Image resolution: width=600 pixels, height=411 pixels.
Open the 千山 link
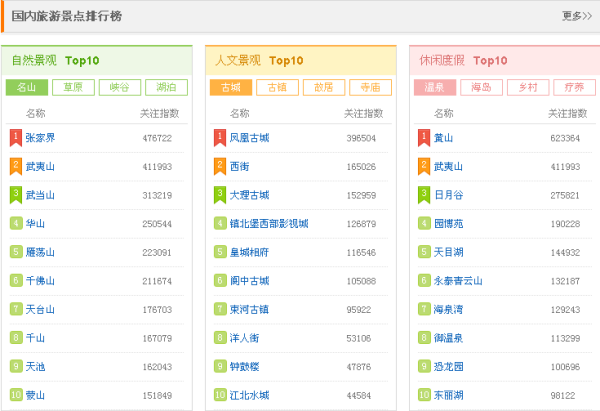coord(35,338)
